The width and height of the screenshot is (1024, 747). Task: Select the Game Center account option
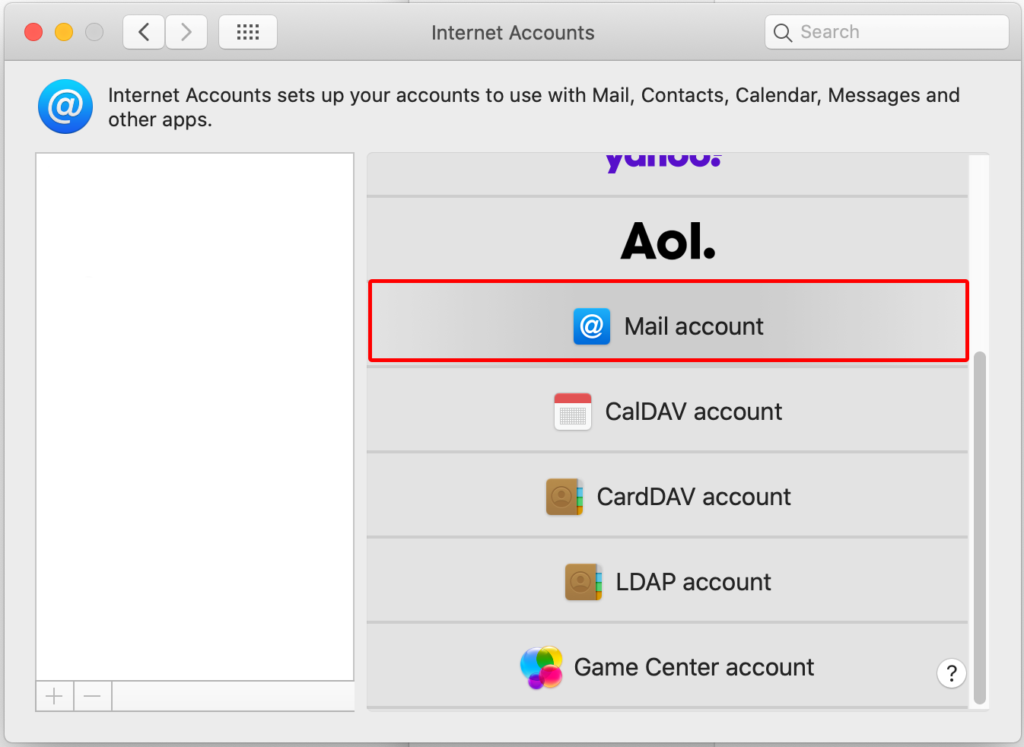pyautogui.click(x=667, y=667)
